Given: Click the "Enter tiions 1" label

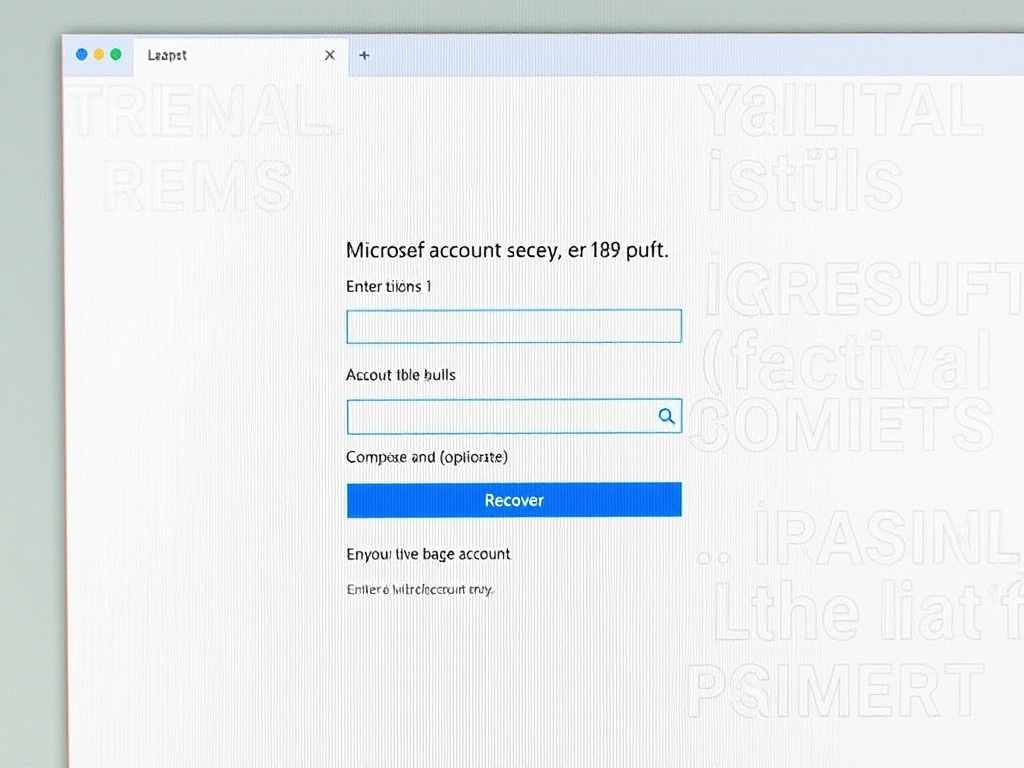Looking at the screenshot, I should pos(389,287).
